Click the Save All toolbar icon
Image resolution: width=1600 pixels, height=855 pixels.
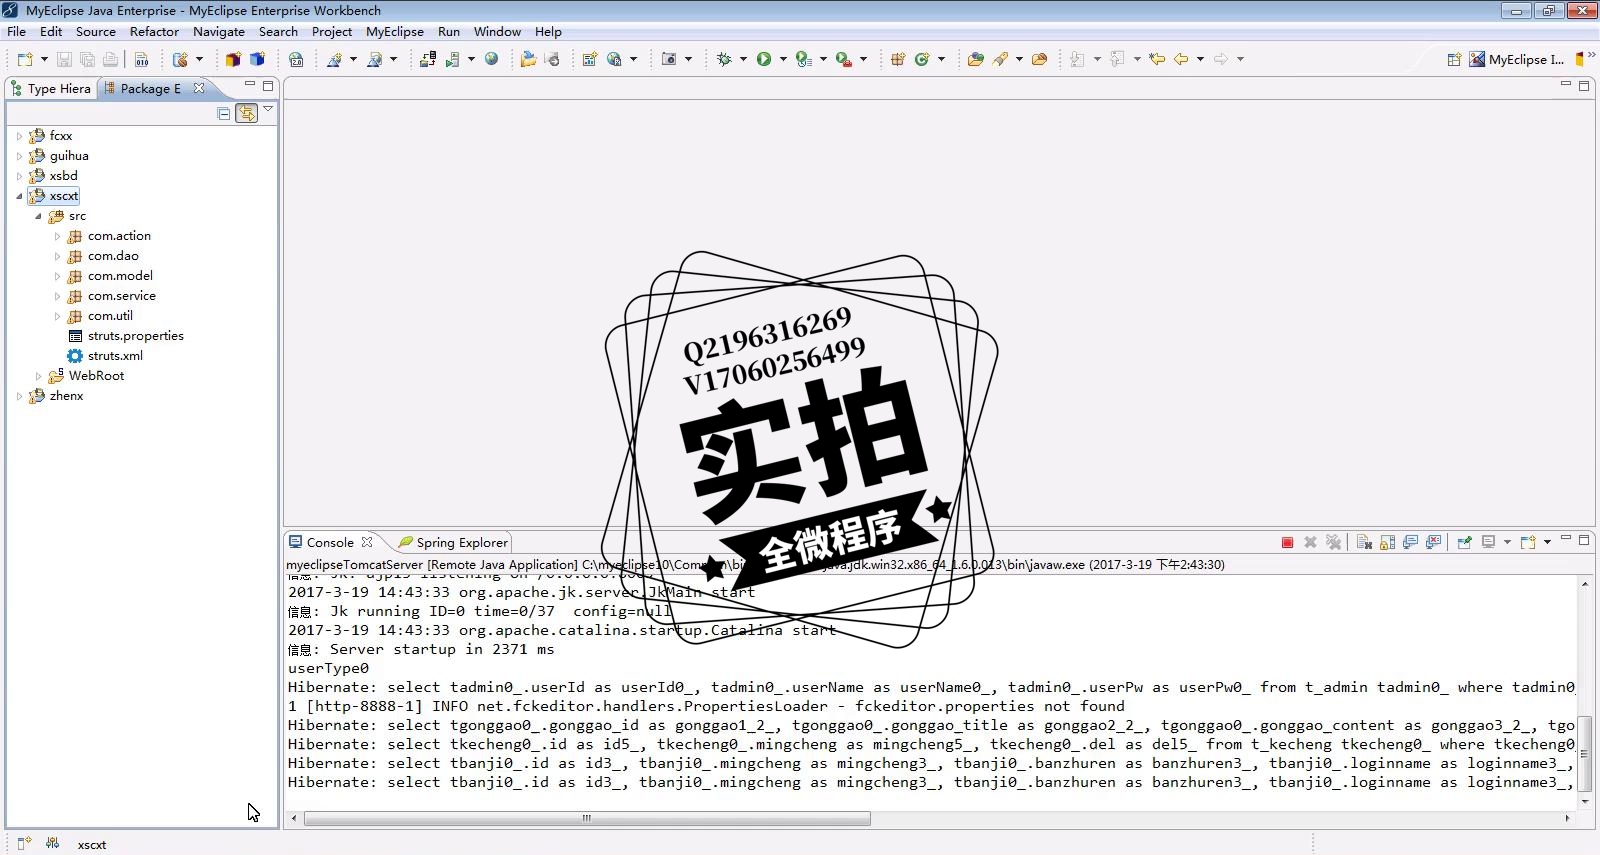tap(87, 59)
